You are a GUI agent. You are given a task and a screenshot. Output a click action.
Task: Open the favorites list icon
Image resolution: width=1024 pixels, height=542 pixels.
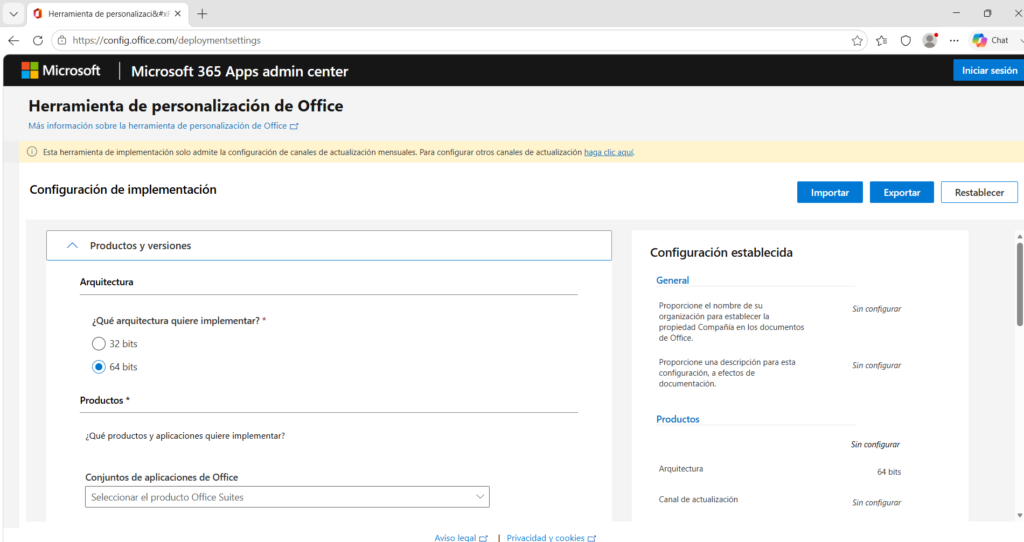[882, 40]
